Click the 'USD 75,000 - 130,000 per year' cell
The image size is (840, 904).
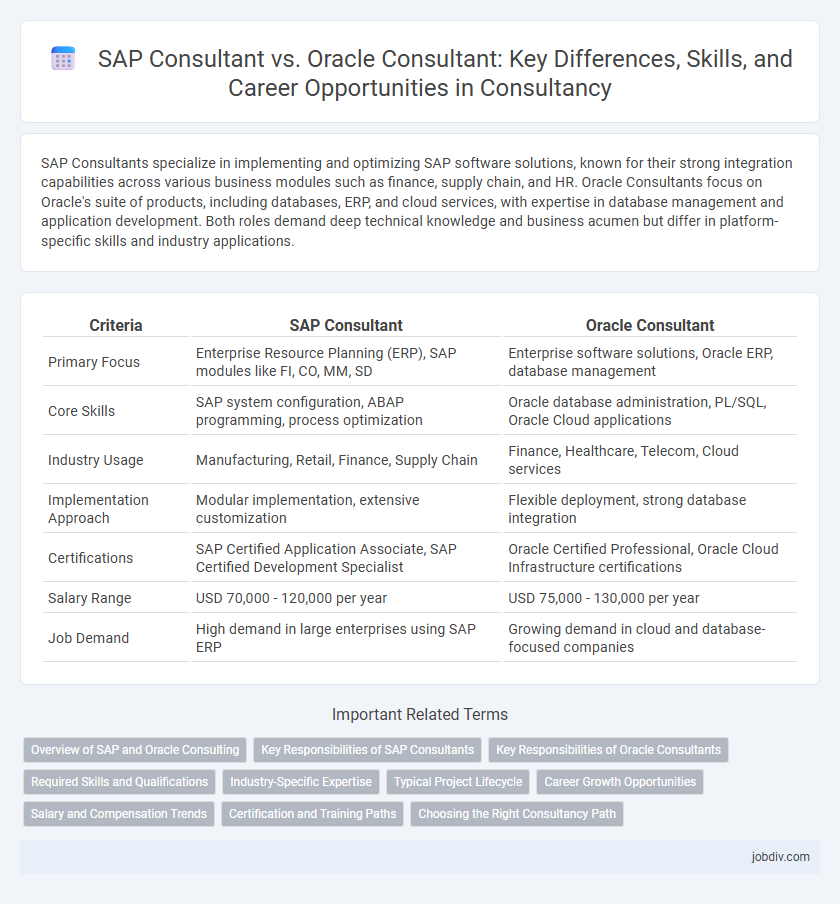[x=650, y=598]
